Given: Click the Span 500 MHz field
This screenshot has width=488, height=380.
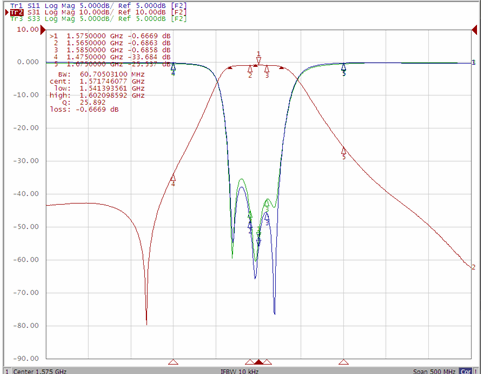Looking at the screenshot, I should [435, 371].
